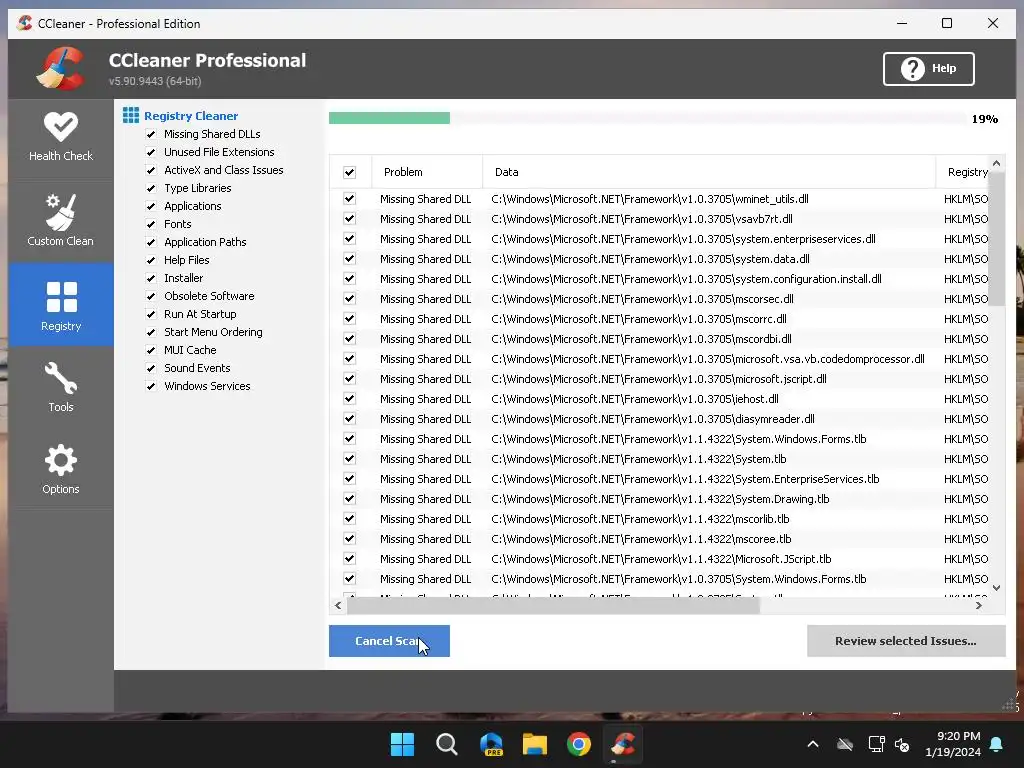Click the horizontal scrollbar right arrow
Image resolution: width=1024 pixels, height=768 pixels.
978,605
